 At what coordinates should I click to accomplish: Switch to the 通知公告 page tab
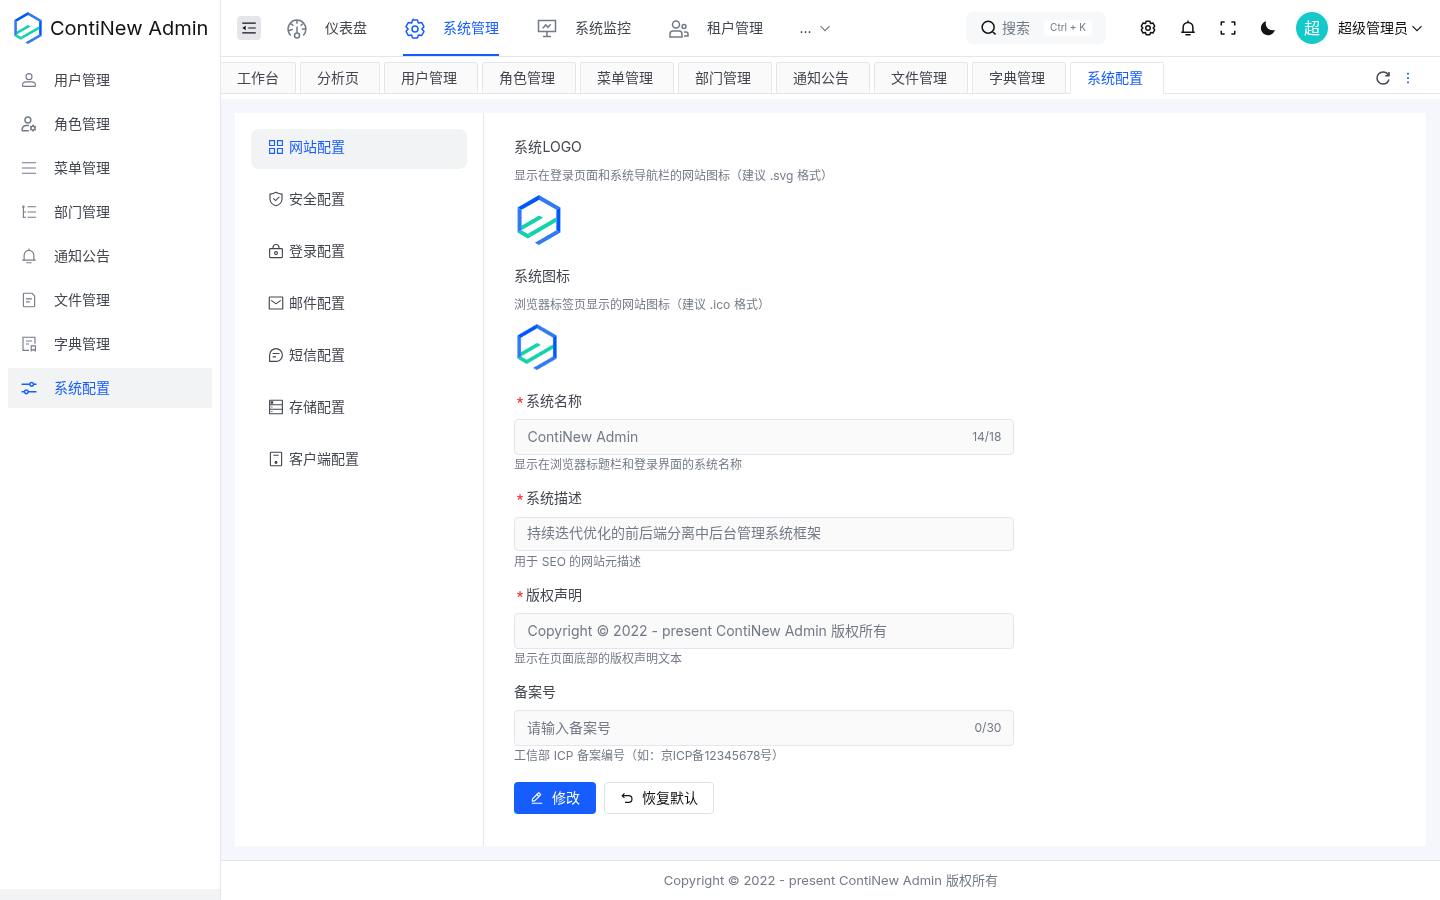821,78
